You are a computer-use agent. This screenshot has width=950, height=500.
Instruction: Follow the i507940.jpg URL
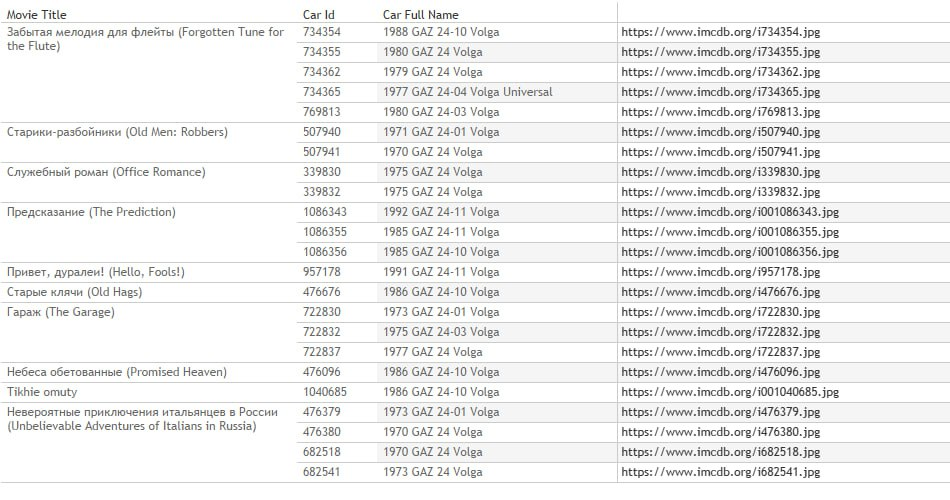pos(720,132)
